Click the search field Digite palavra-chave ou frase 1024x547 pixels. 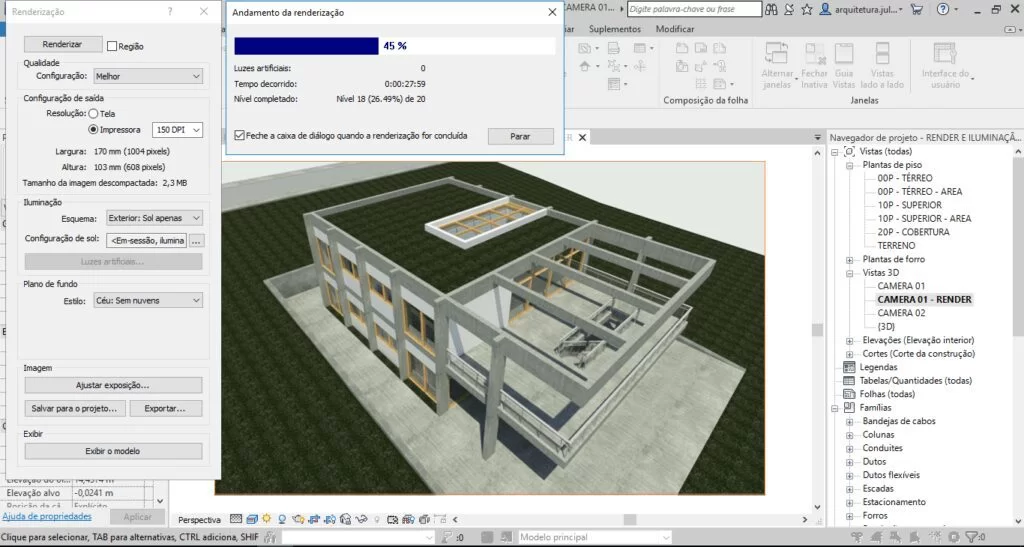(694, 9)
